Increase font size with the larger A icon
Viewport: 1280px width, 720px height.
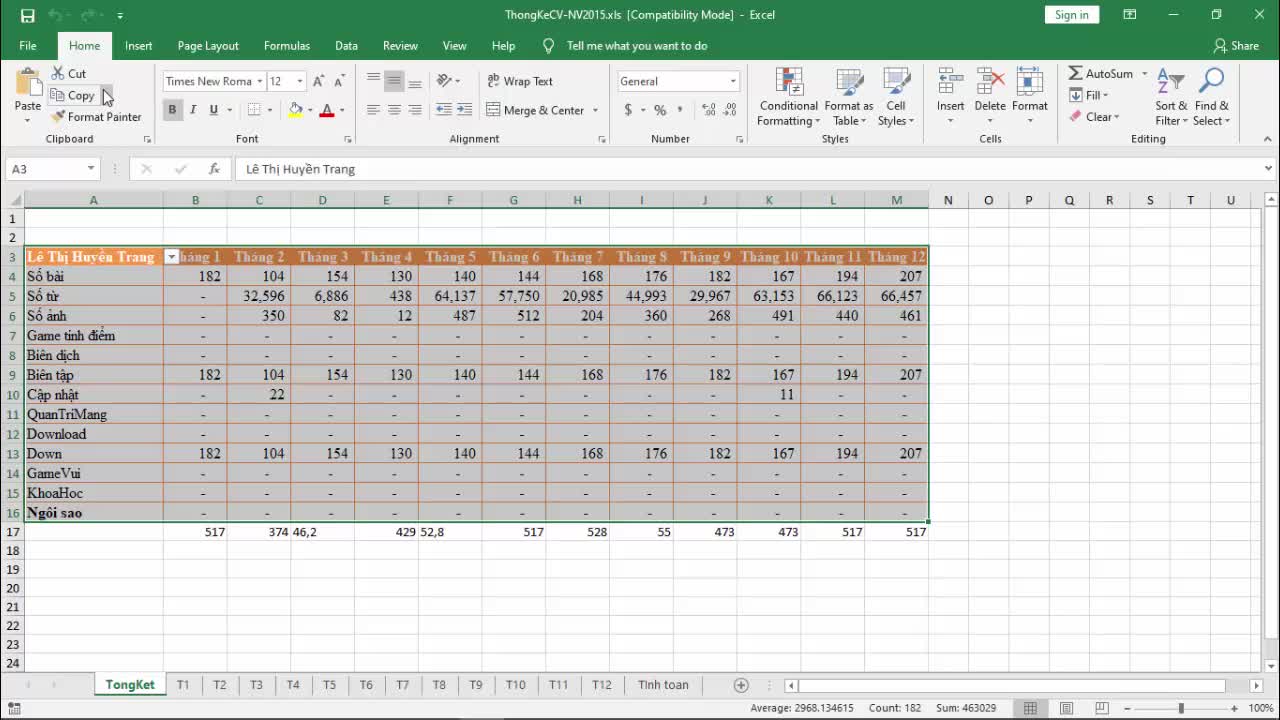click(319, 81)
